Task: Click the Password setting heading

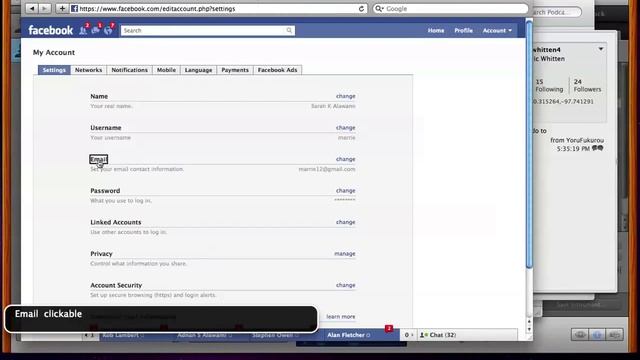Action: point(105,191)
